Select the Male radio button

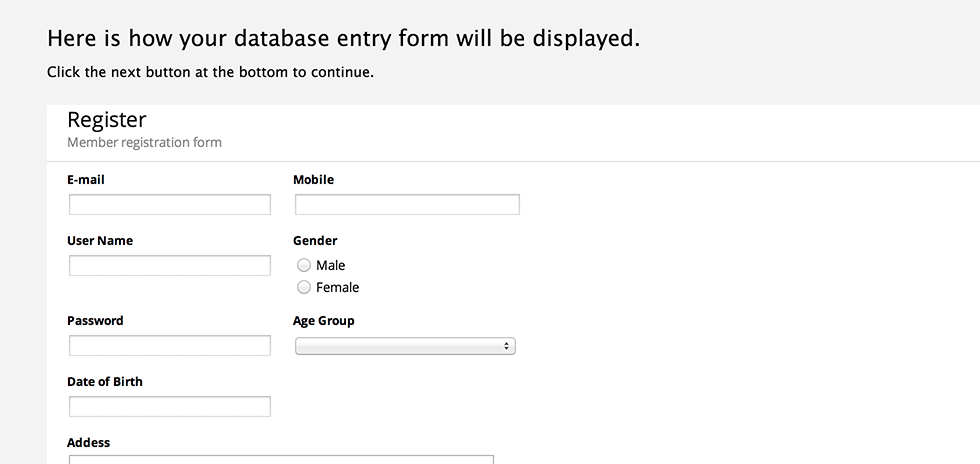pos(304,266)
